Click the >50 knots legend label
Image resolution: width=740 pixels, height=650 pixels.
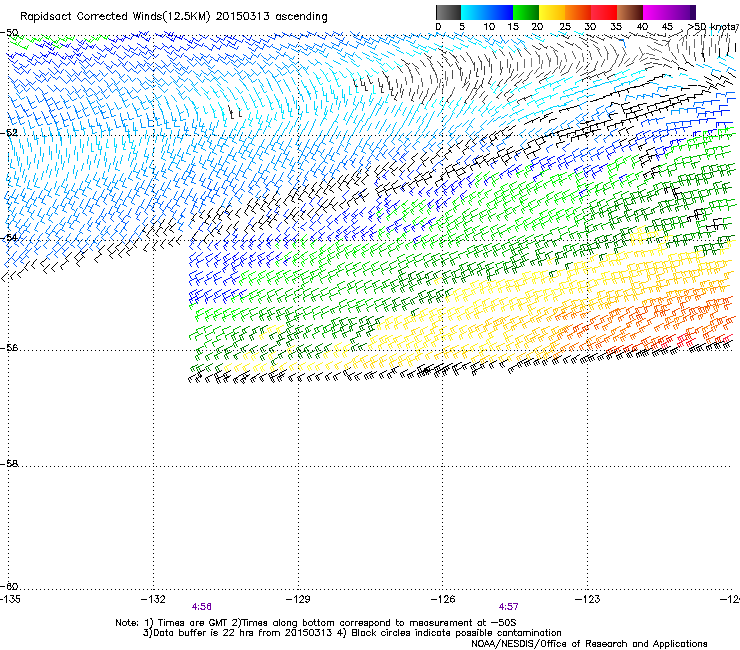pos(713,27)
